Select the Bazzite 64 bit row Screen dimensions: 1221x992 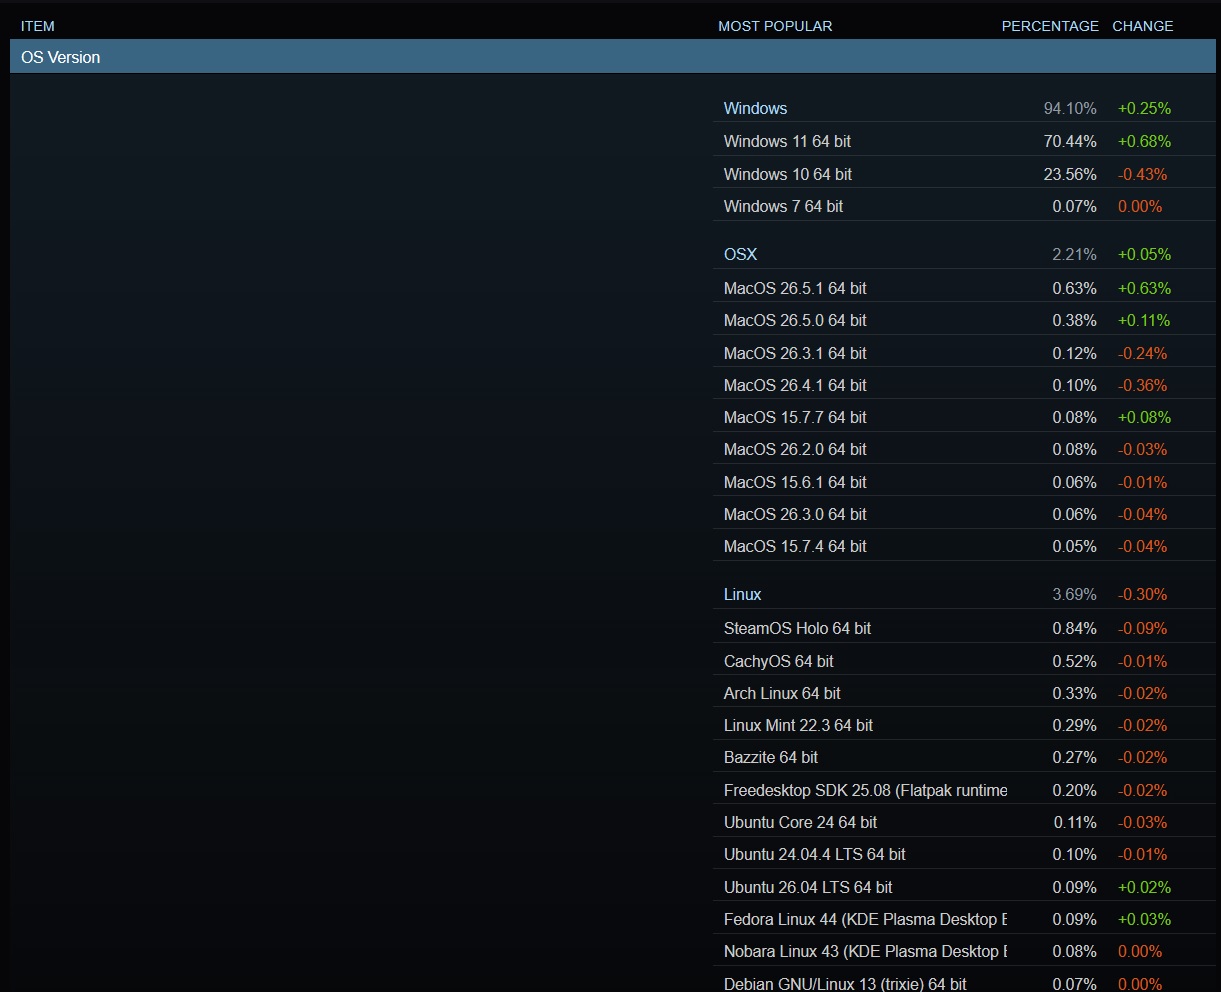pyautogui.click(x=965, y=757)
